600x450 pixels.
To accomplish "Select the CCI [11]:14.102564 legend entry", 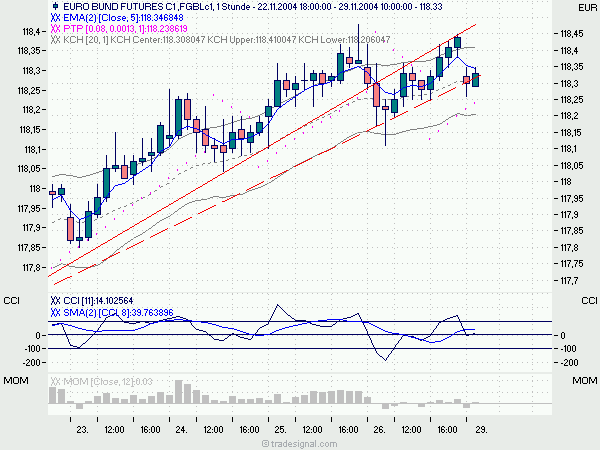I will (98, 301).
